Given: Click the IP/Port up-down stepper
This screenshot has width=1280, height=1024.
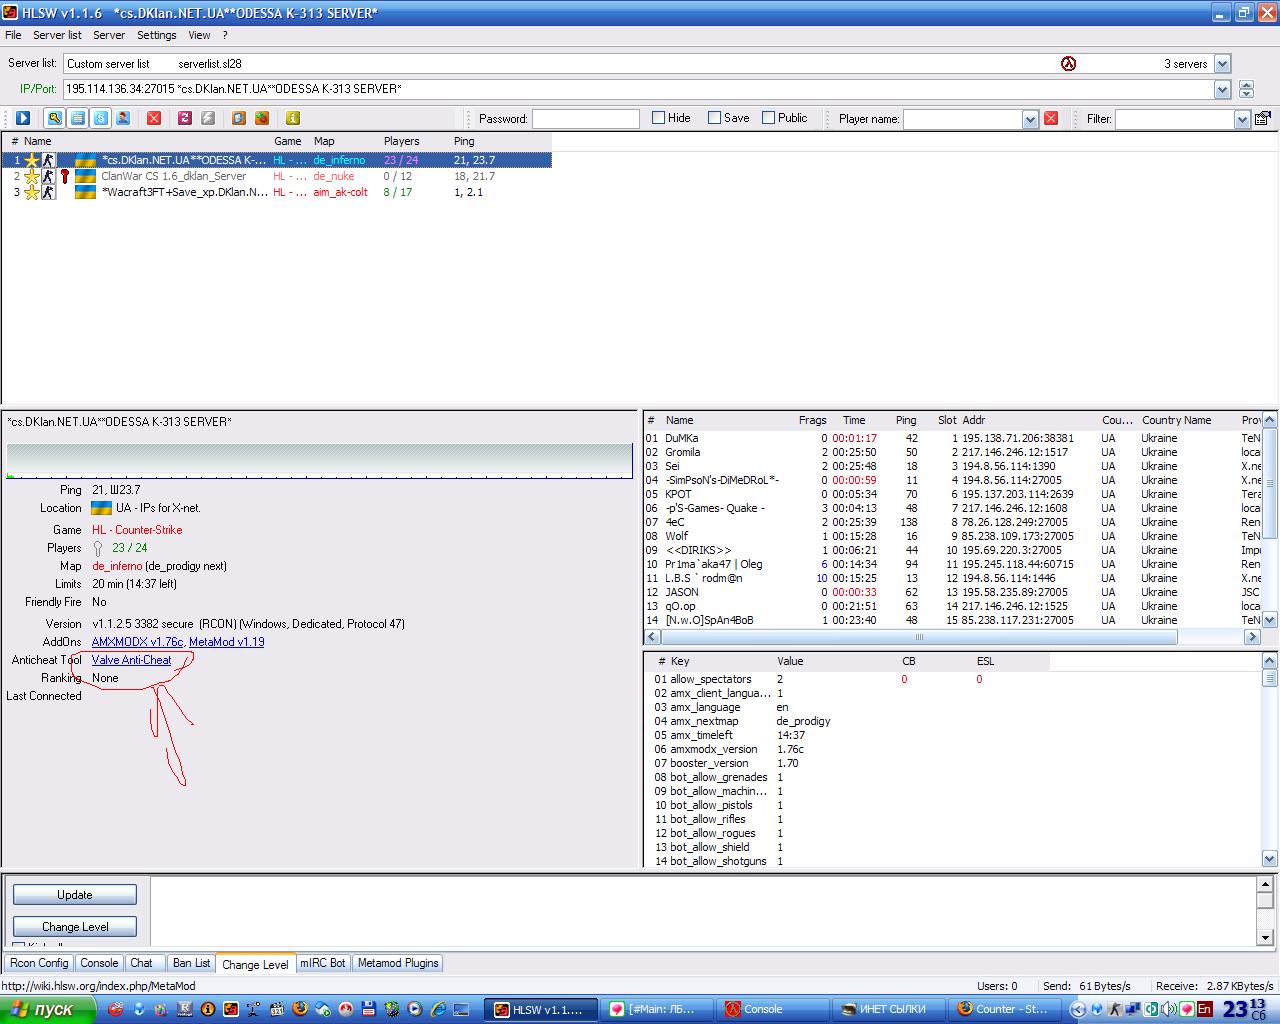Looking at the screenshot, I should (x=1246, y=89).
